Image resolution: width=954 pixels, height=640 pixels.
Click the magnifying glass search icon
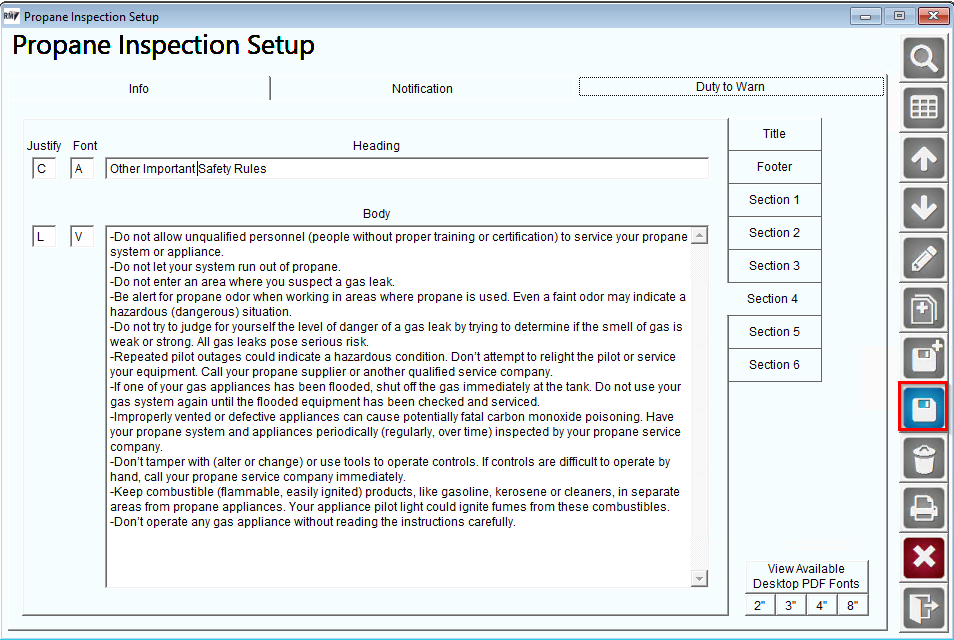tap(924, 58)
